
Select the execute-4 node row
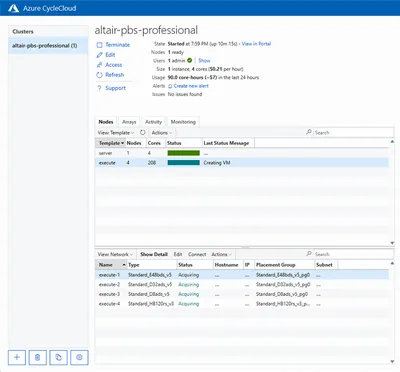pos(242,304)
